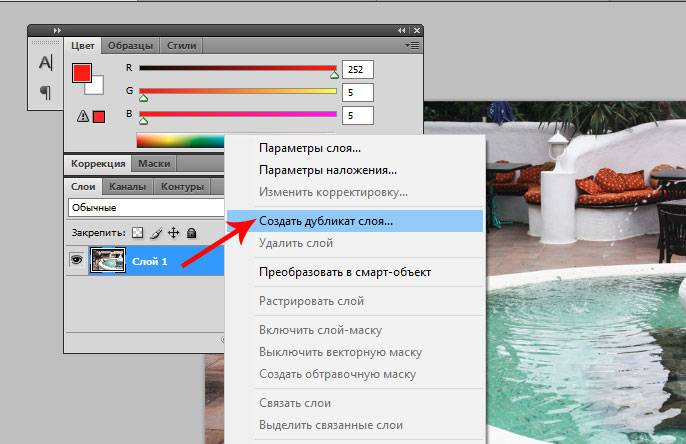Choose Параметры наложения... menu item
The width and height of the screenshot is (686, 444).
[x=328, y=170]
